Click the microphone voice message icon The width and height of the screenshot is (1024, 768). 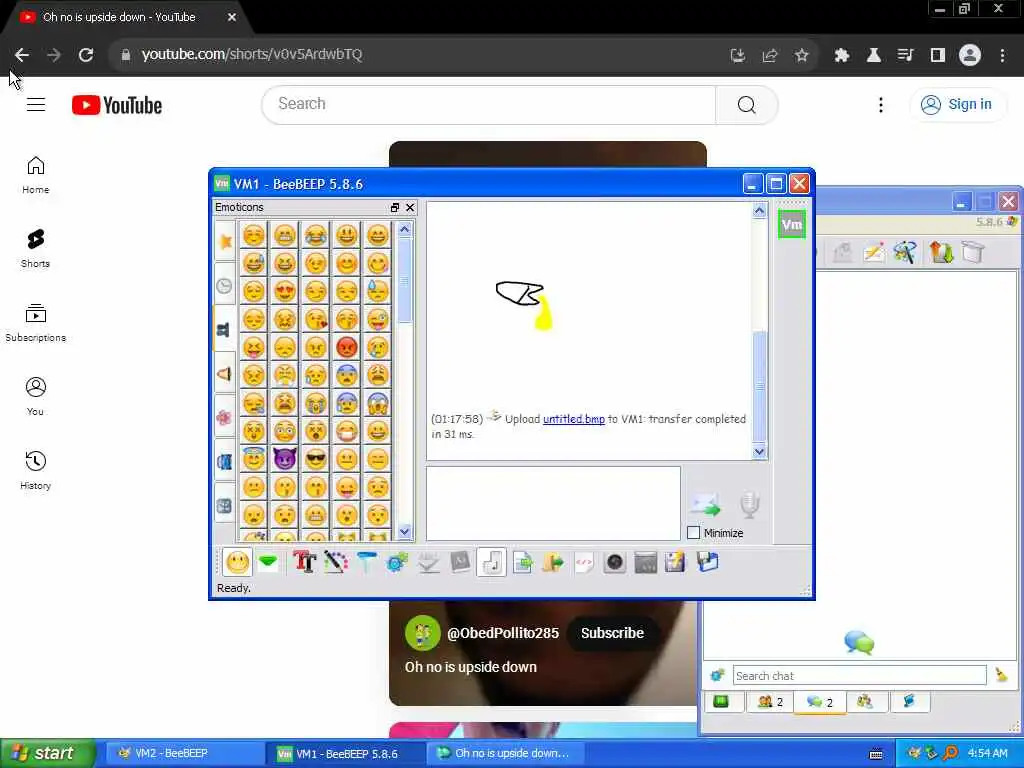750,505
